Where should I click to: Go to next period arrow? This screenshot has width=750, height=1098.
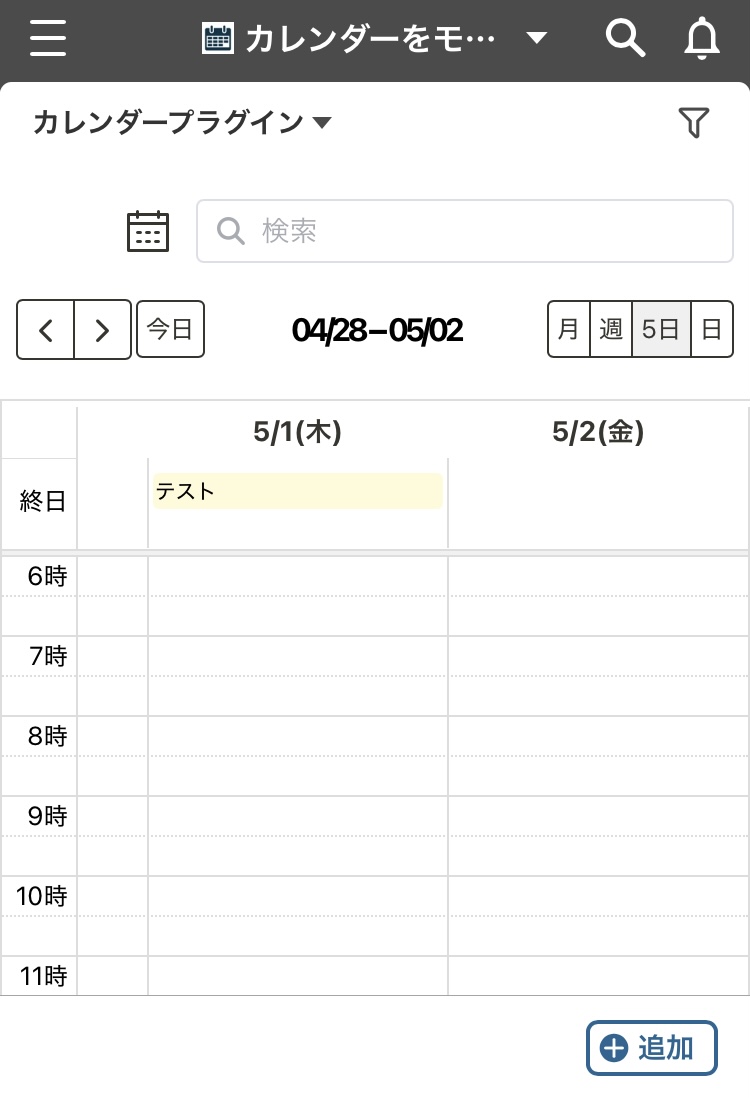102,330
